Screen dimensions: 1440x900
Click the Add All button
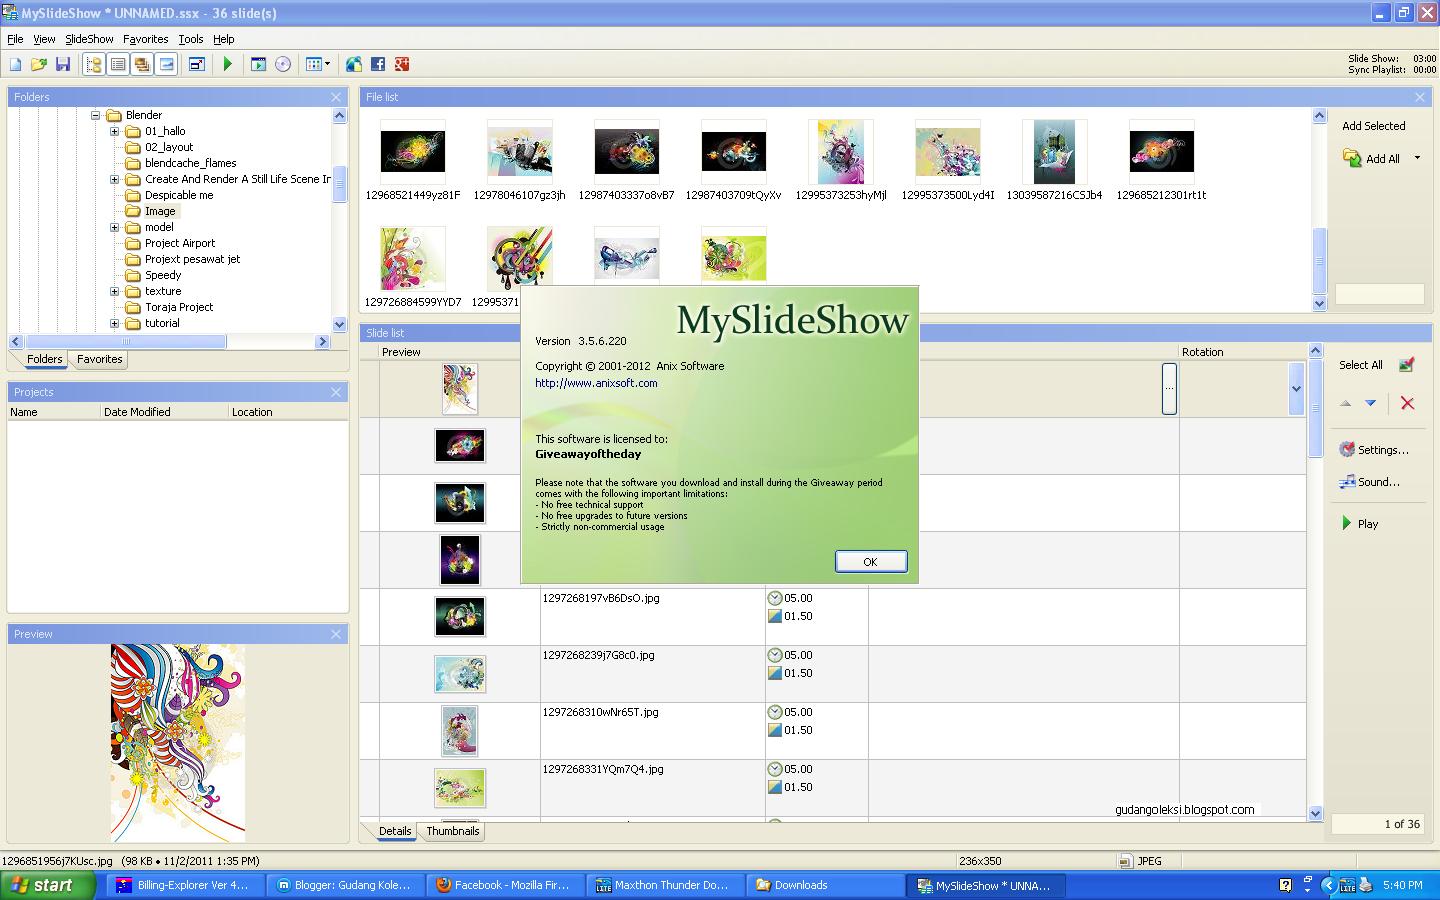(1371, 158)
